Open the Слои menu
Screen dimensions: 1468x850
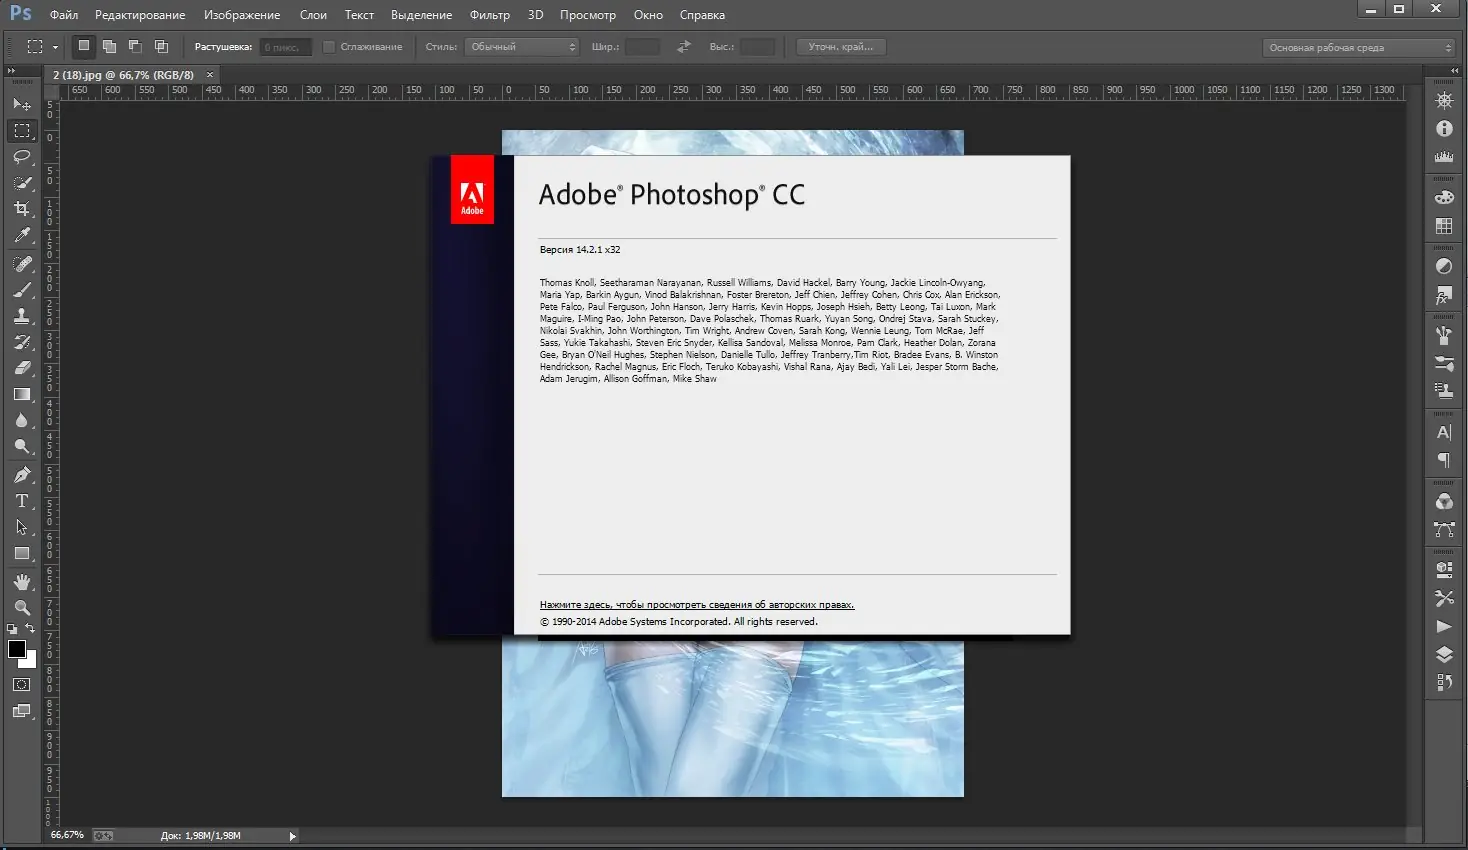(313, 15)
